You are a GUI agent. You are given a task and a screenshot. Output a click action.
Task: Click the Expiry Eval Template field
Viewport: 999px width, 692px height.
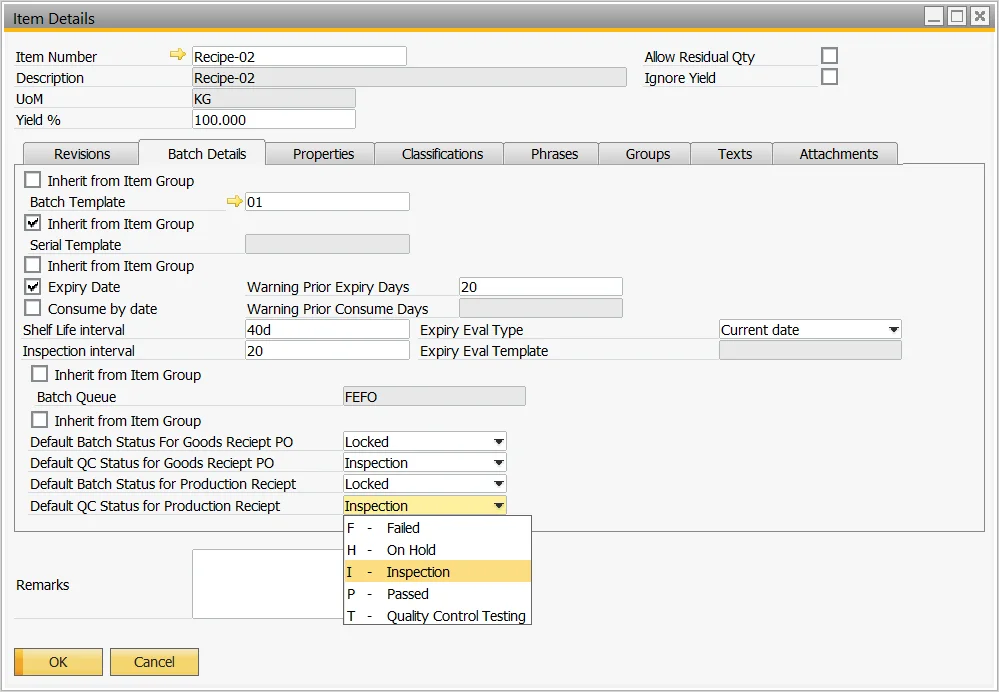pyautogui.click(x=810, y=350)
